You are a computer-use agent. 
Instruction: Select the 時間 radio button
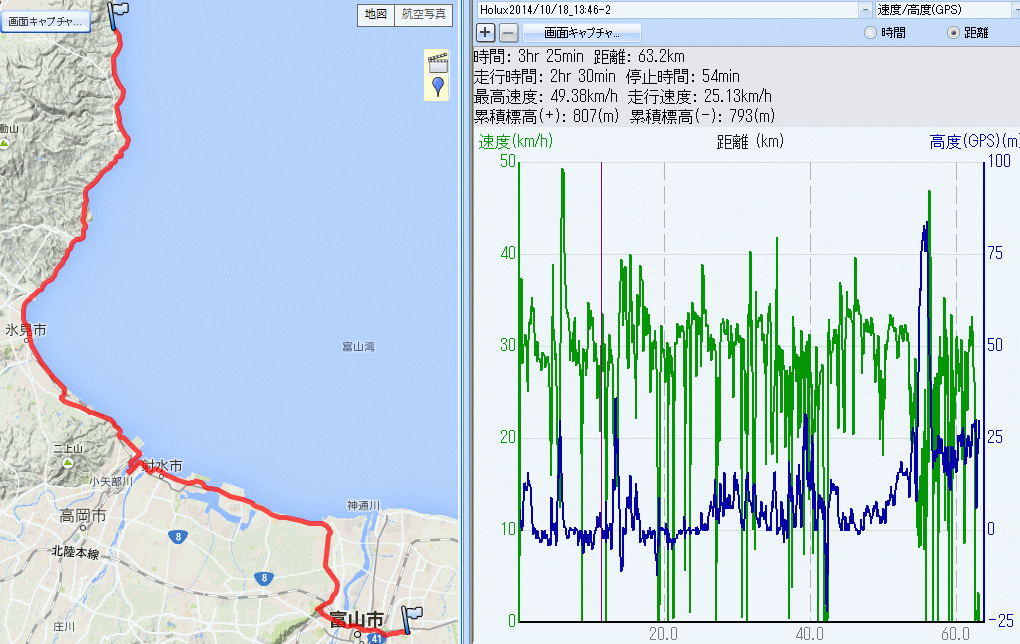(870, 33)
